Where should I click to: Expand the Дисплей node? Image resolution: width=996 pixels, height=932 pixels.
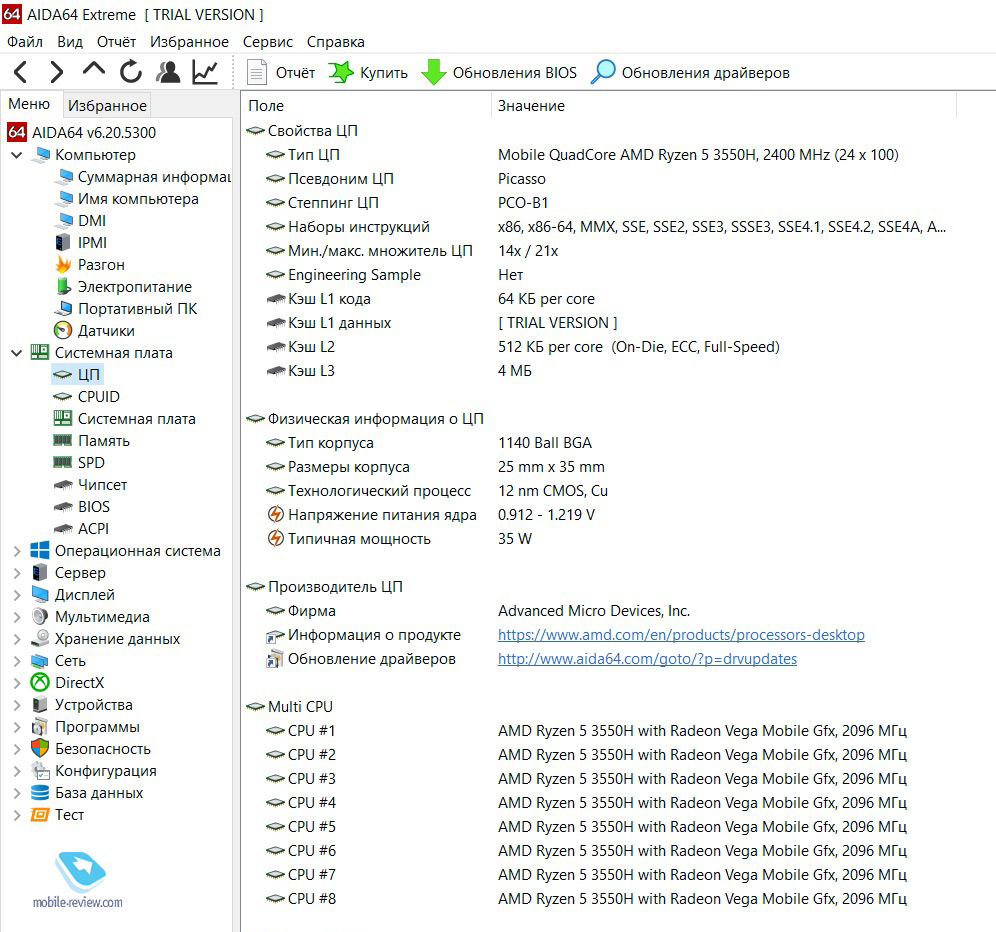pyautogui.click(x=17, y=595)
